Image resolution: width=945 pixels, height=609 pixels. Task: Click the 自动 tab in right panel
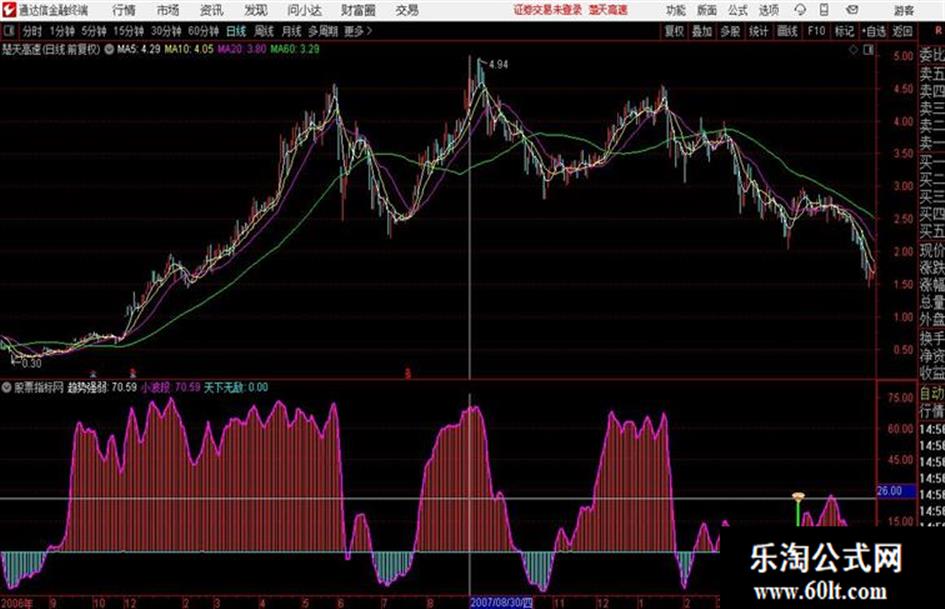coord(932,394)
